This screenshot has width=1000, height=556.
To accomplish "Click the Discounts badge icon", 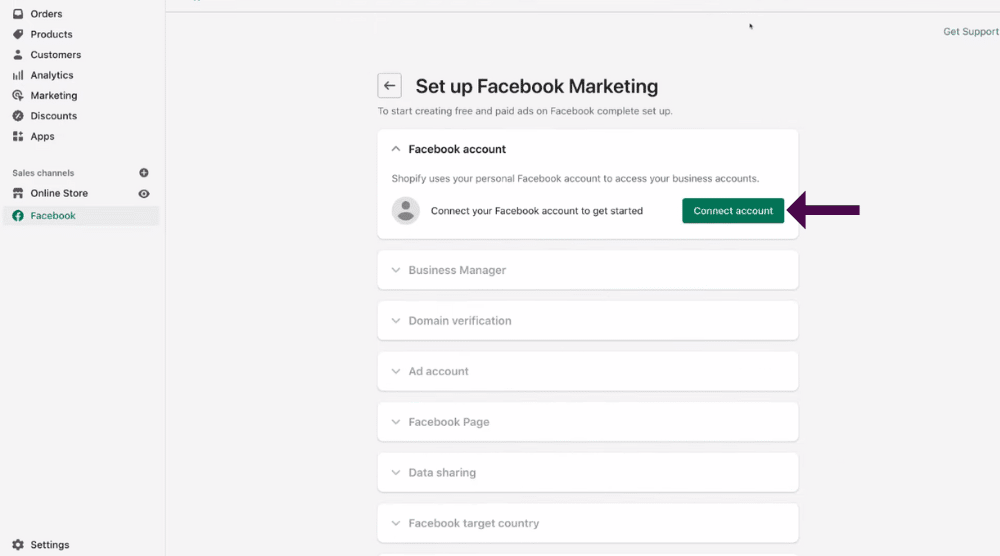I will 18,115.
